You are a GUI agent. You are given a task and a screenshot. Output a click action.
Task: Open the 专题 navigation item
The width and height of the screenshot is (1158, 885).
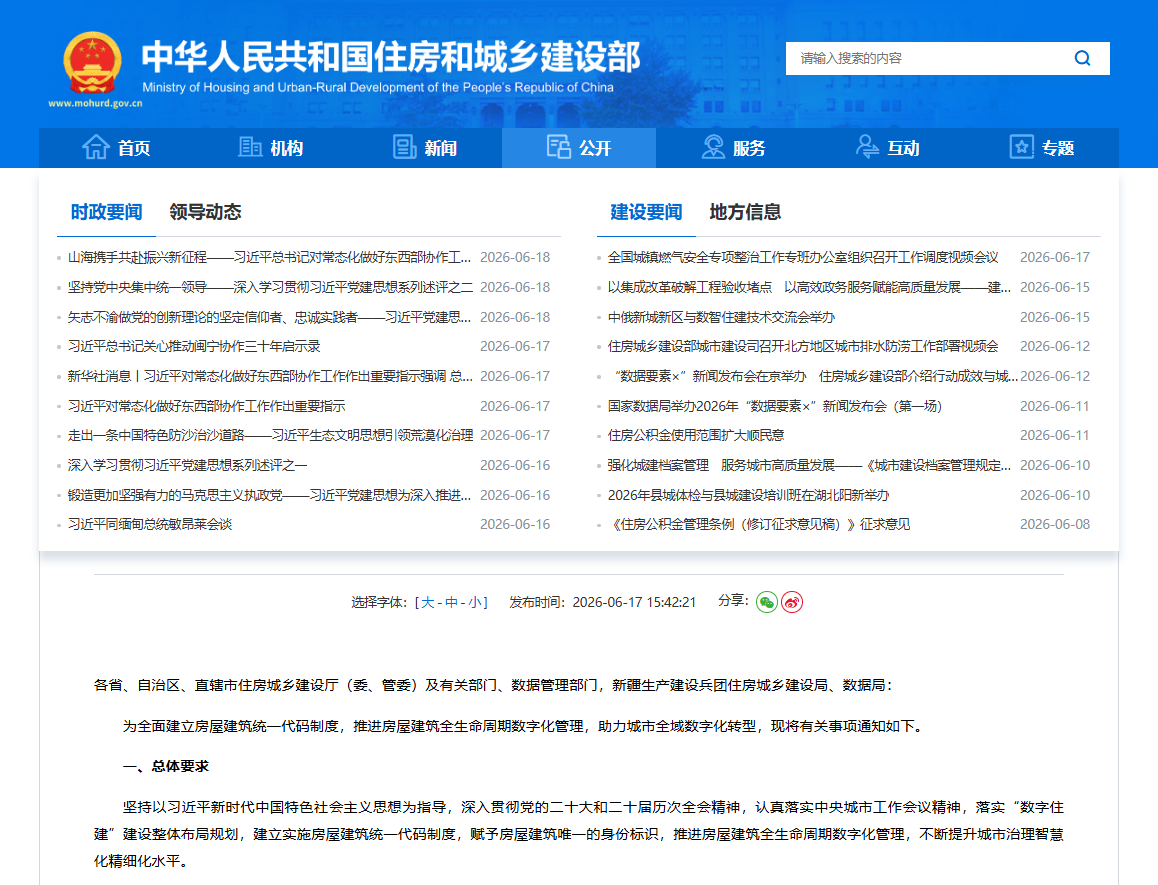coord(1042,148)
